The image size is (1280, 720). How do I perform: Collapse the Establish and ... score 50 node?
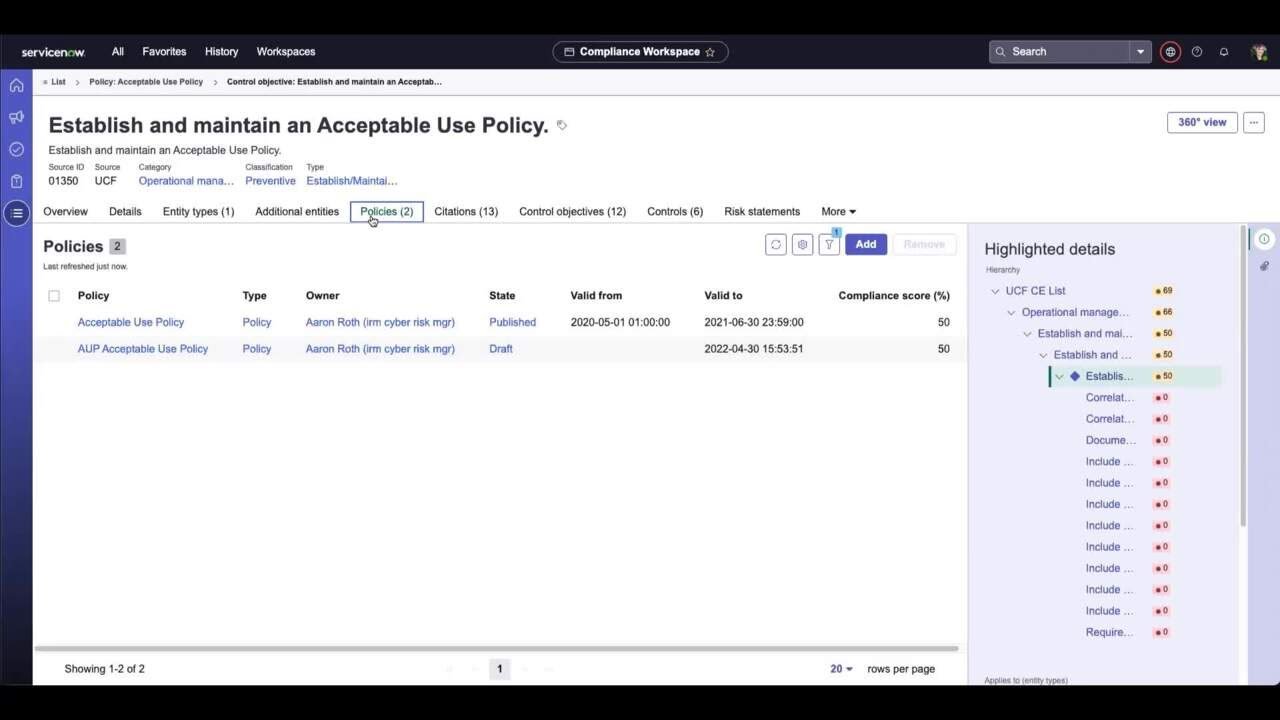(x=1043, y=355)
